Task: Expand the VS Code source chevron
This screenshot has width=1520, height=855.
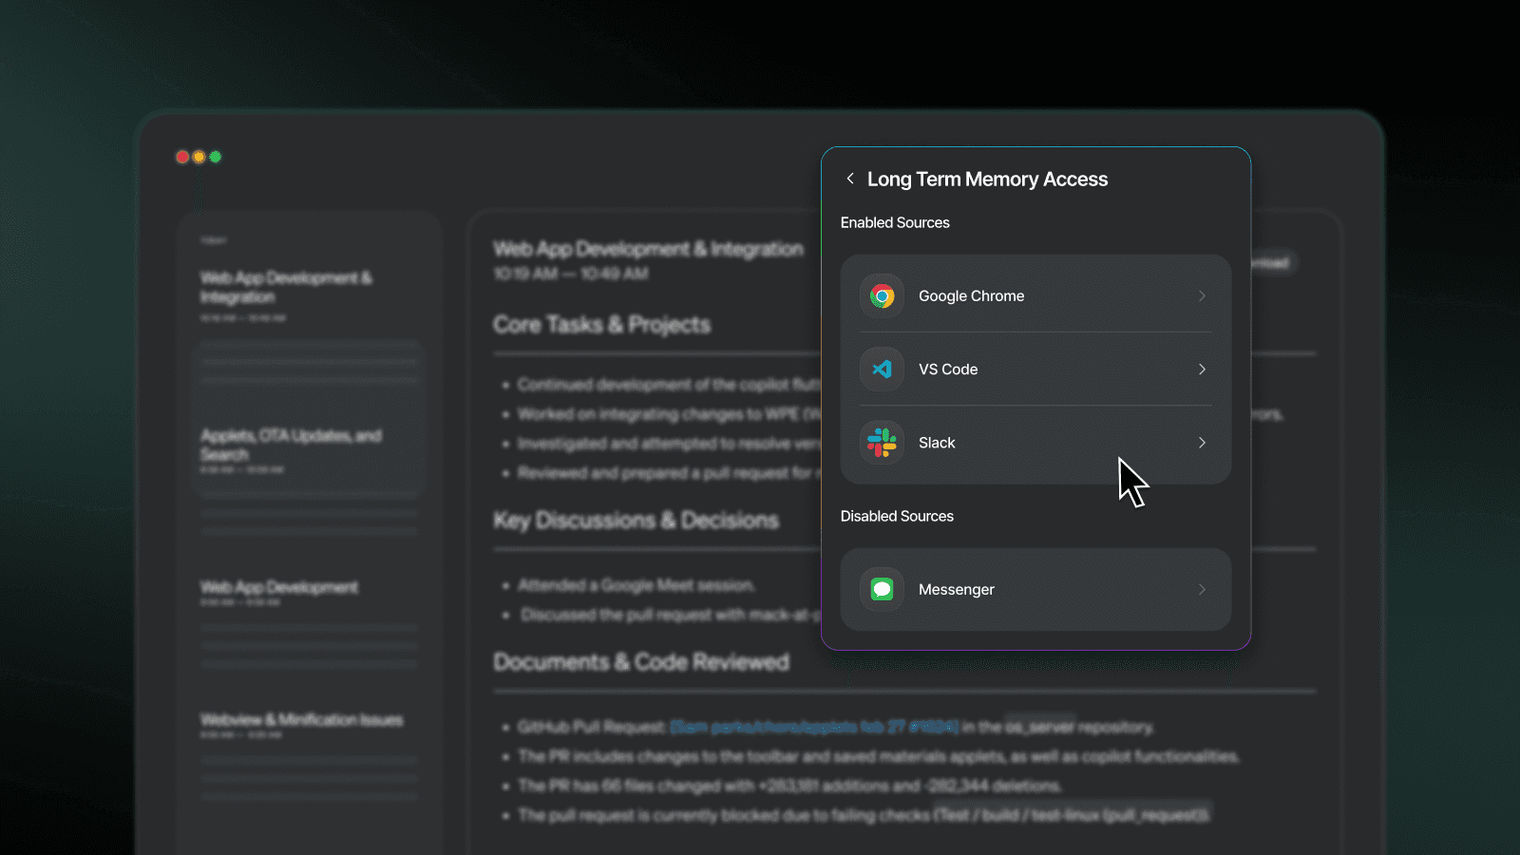Action: coord(1202,369)
